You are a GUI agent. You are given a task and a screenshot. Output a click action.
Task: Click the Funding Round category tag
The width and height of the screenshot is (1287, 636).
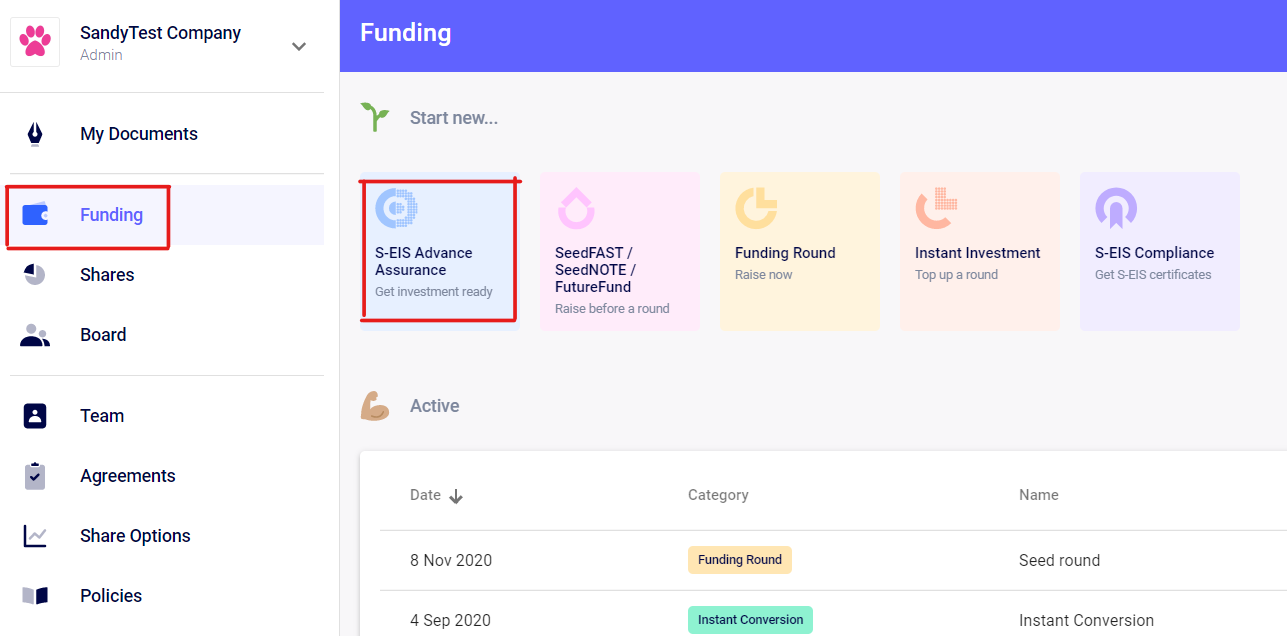pyautogui.click(x=740, y=560)
